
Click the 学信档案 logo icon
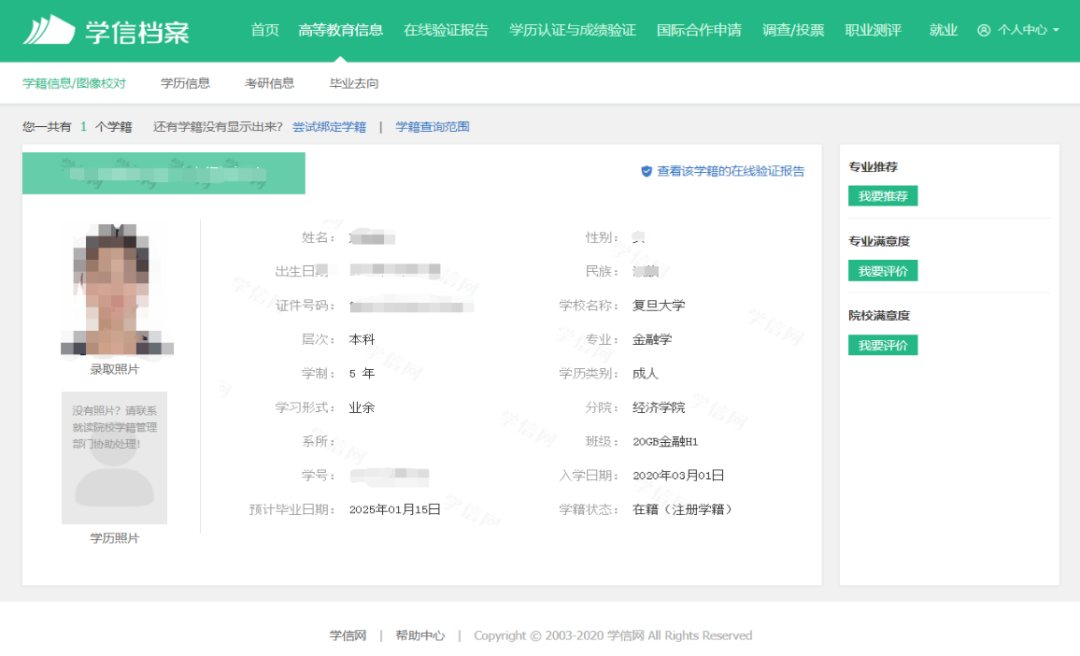[x=48, y=30]
